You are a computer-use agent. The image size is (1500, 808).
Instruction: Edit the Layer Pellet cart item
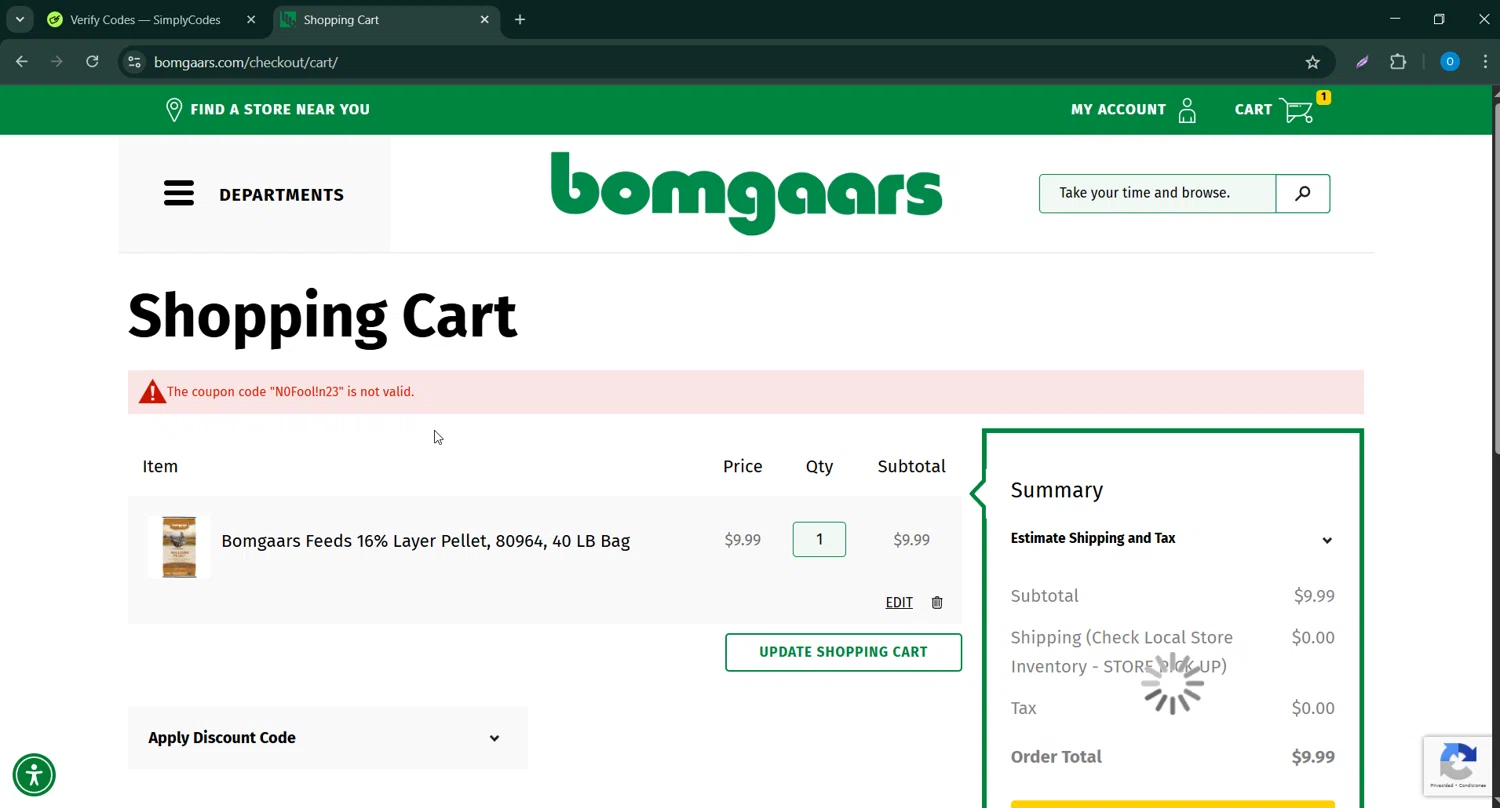point(899,602)
